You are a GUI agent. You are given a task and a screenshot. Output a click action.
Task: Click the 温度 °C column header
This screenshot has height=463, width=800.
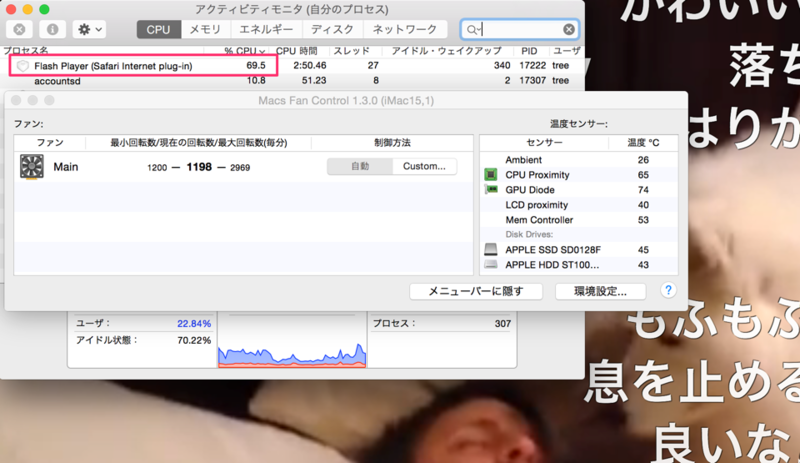click(643, 142)
